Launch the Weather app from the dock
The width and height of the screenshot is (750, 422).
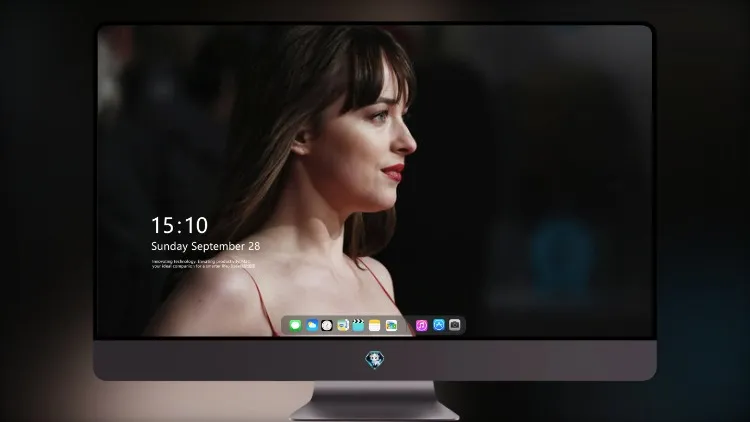[311, 325]
